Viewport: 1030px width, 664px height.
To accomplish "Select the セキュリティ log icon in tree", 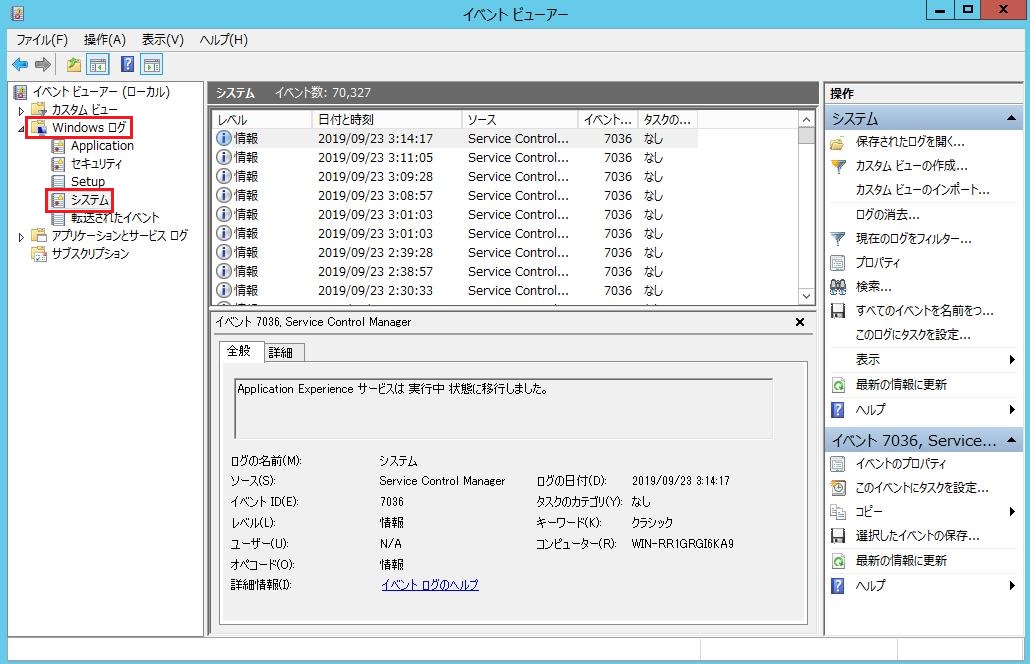I will [58, 164].
